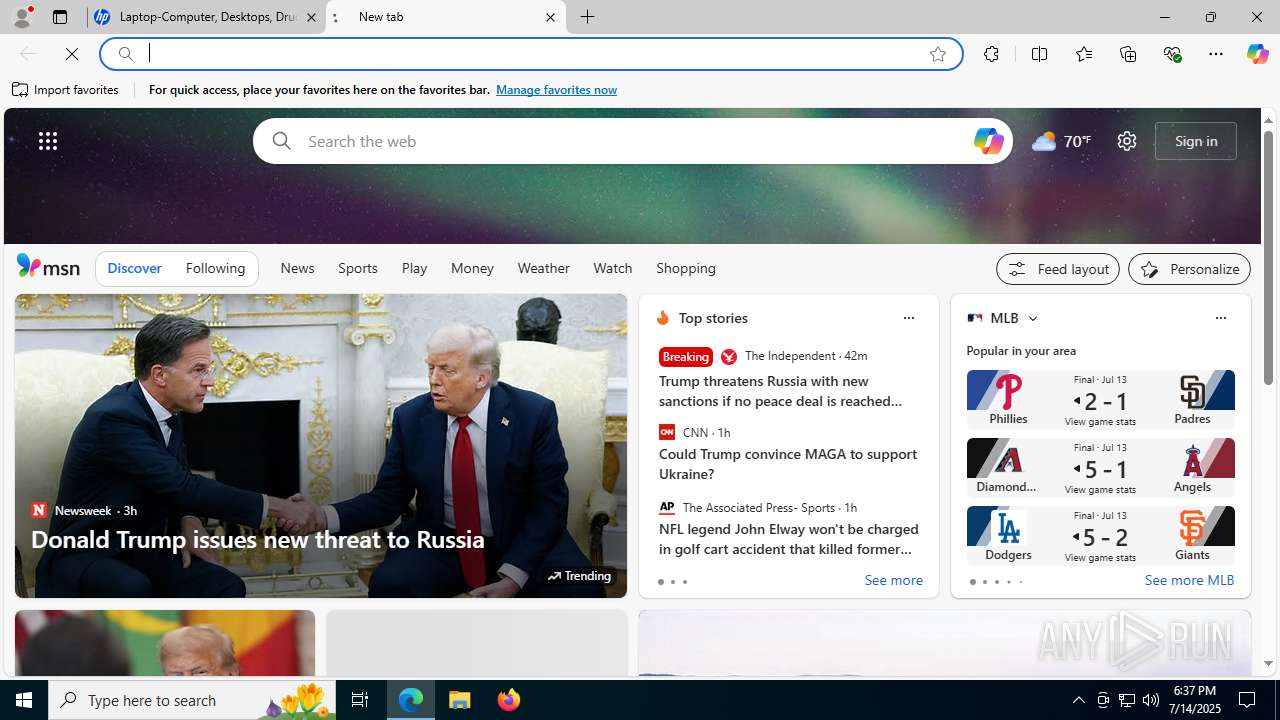Open the Windows Start menu

tap(24, 700)
